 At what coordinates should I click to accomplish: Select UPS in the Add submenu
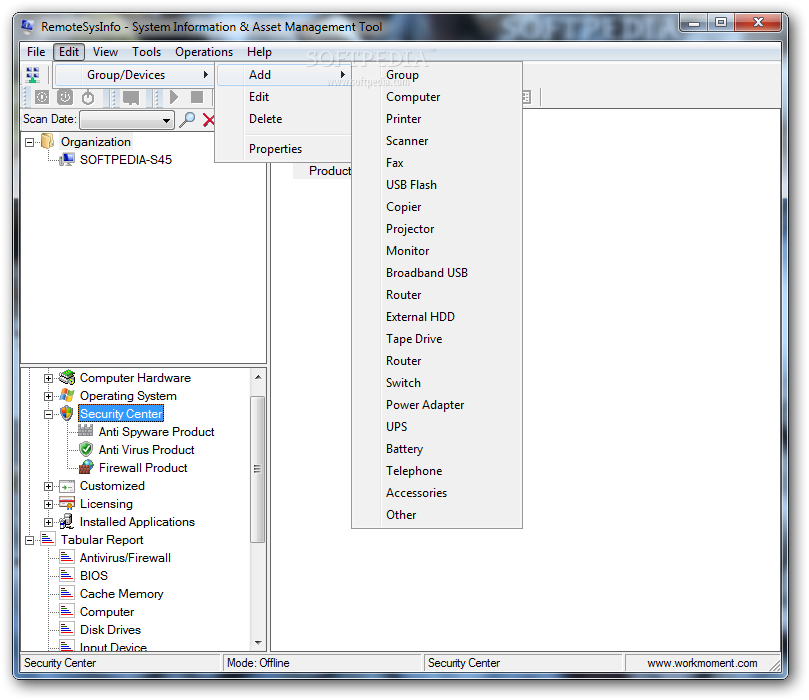tap(436, 427)
